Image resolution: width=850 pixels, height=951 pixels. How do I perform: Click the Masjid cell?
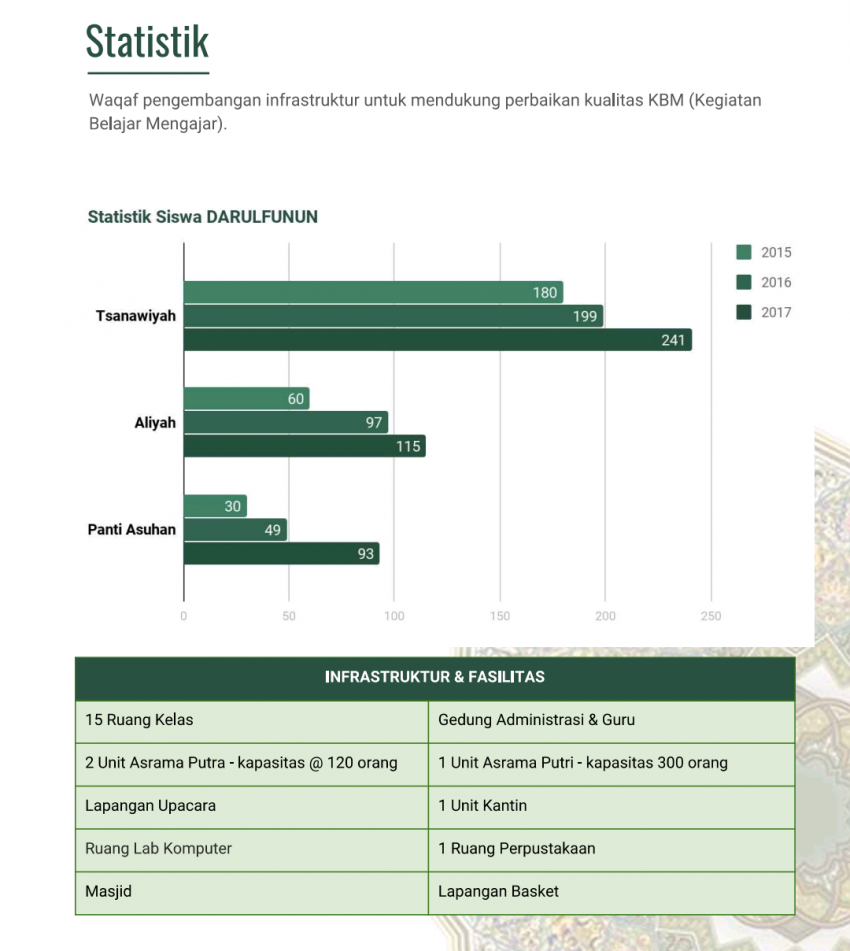click(x=252, y=893)
